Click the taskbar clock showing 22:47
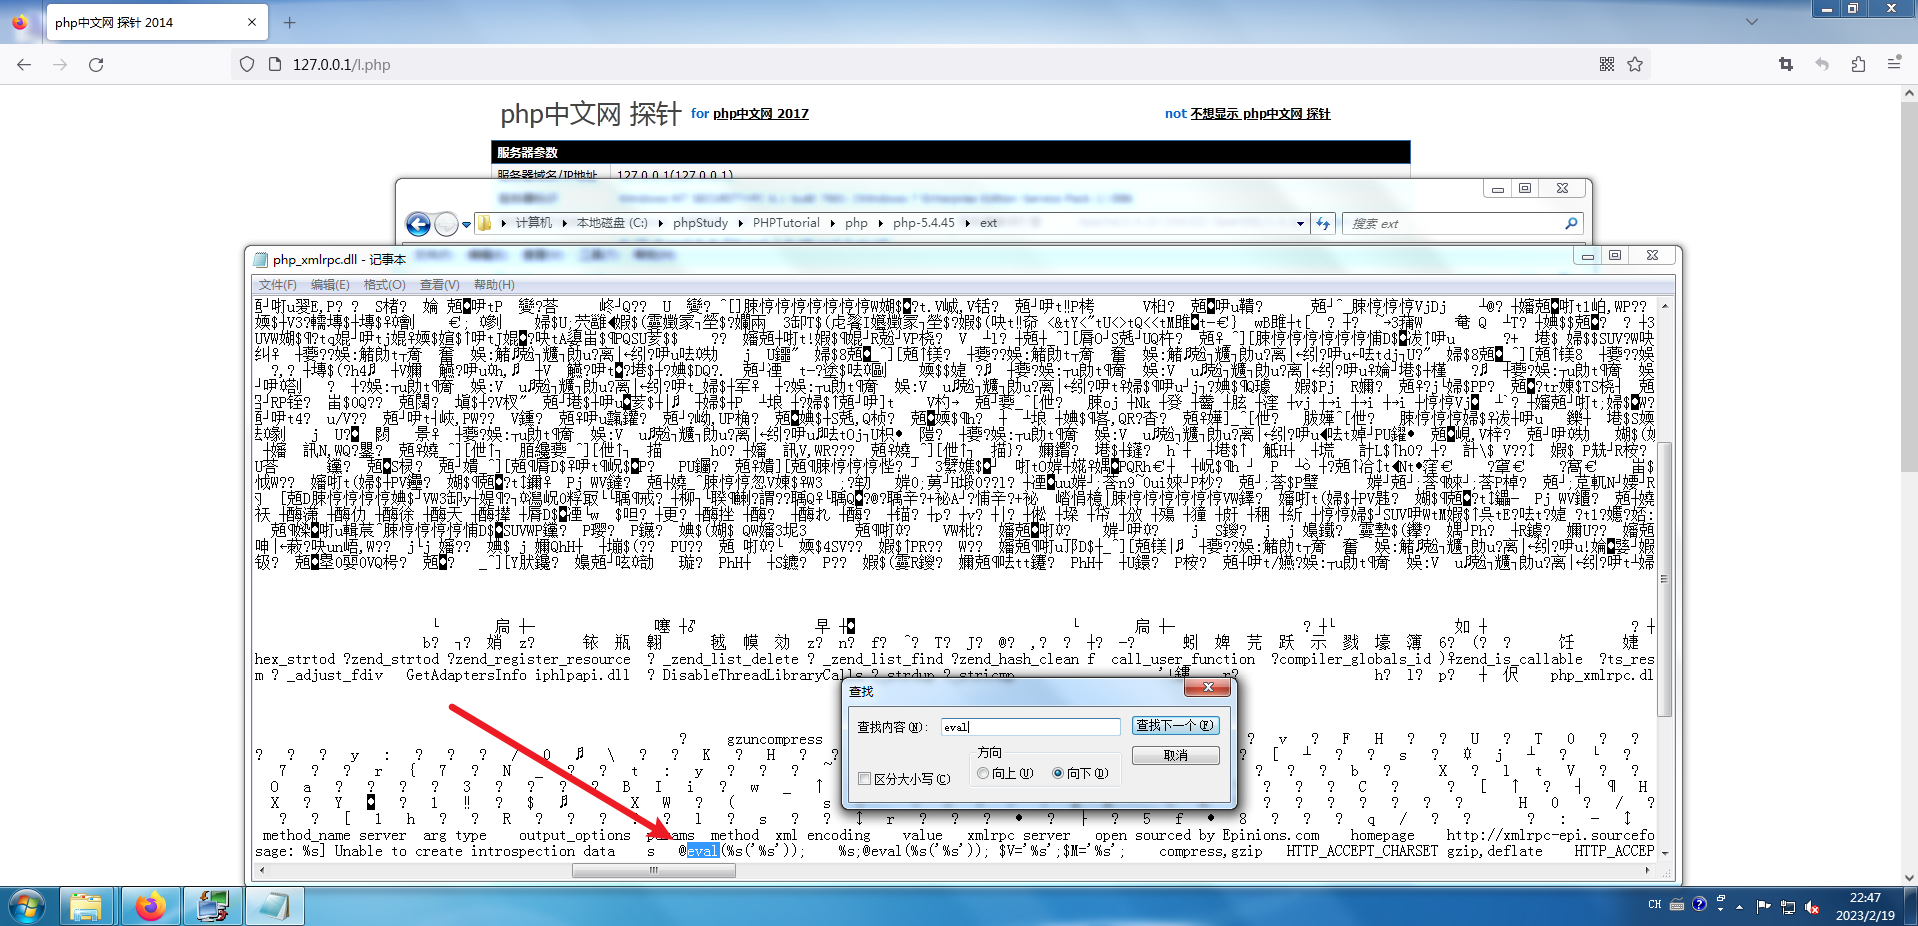The image size is (1918, 926). [x=1865, y=906]
